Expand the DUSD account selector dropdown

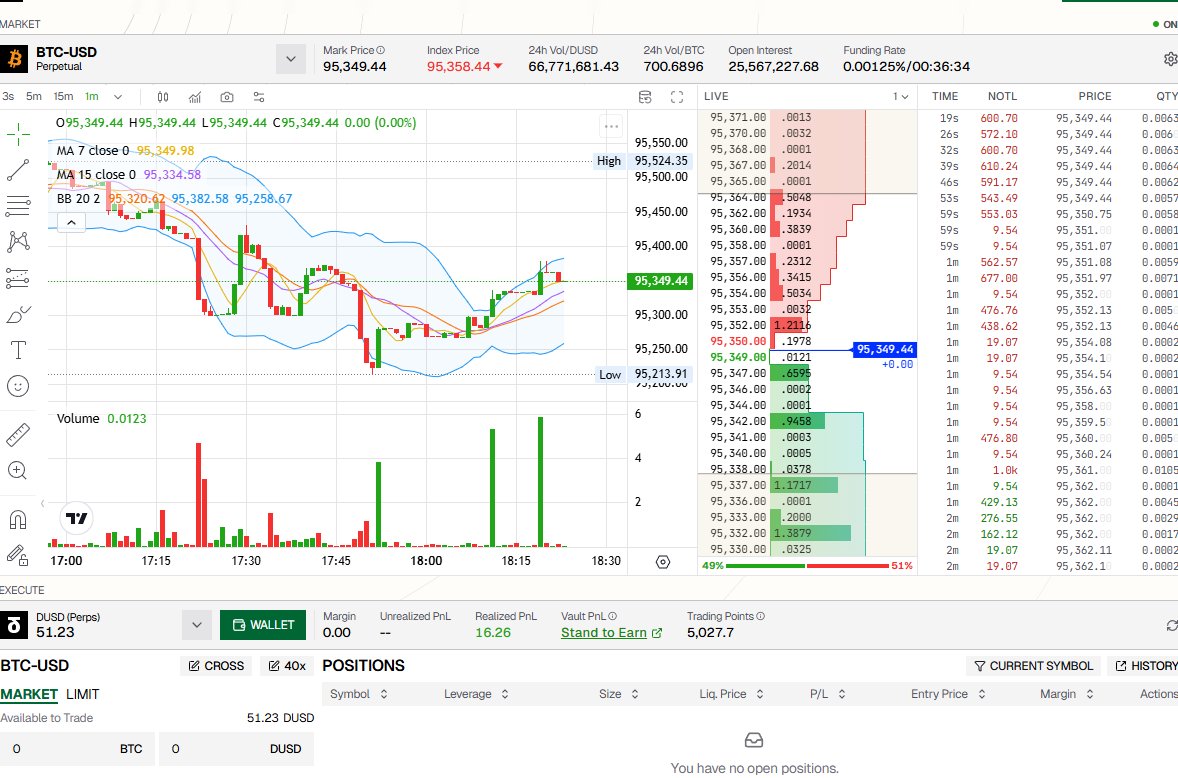point(196,625)
